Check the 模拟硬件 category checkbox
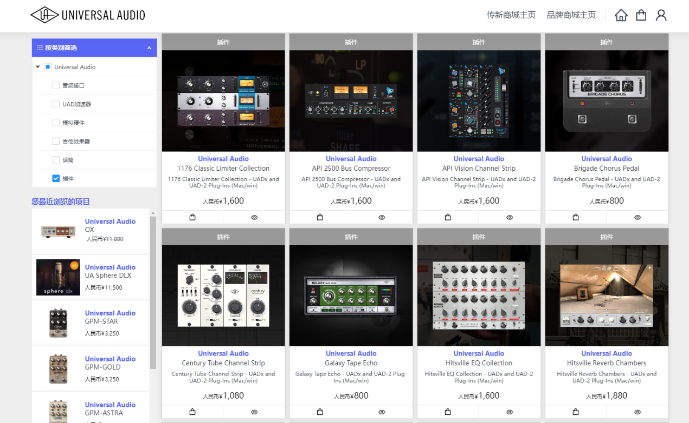The image size is (689, 423). click(56, 123)
